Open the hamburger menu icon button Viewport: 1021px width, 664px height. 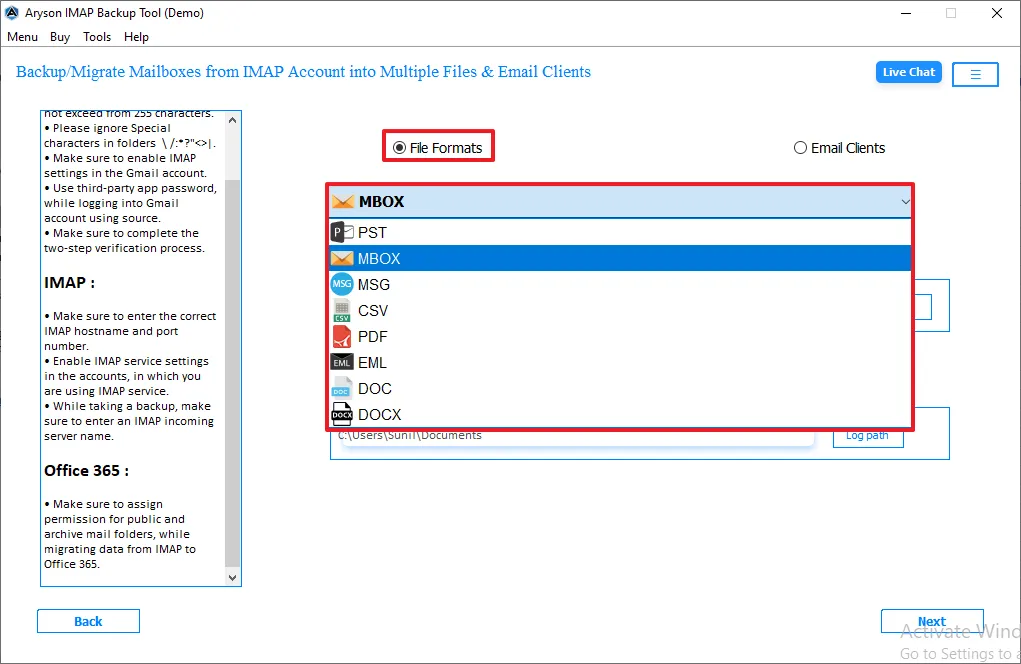click(975, 74)
